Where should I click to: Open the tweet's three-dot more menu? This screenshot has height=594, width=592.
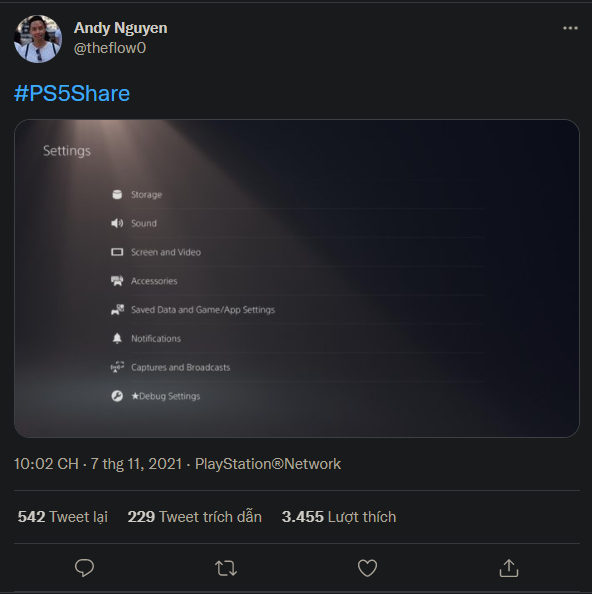(x=570, y=28)
